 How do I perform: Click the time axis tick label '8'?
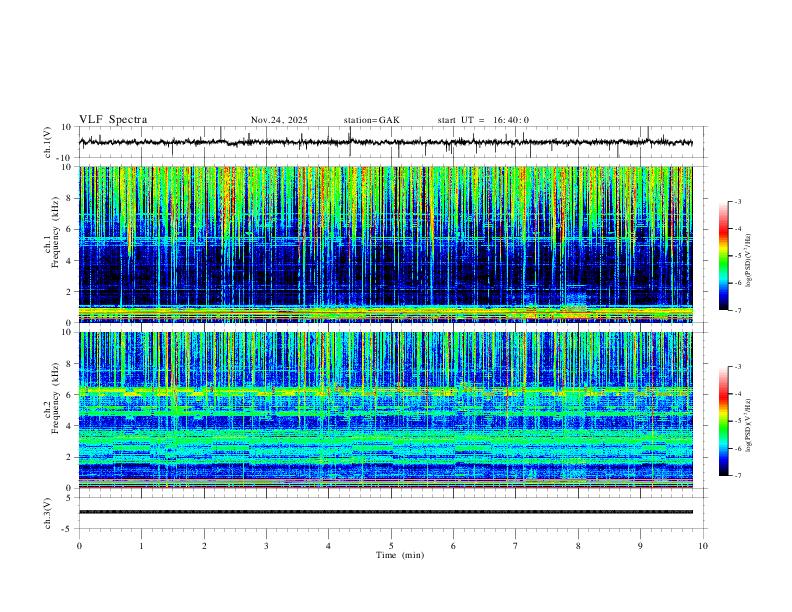pos(578,546)
